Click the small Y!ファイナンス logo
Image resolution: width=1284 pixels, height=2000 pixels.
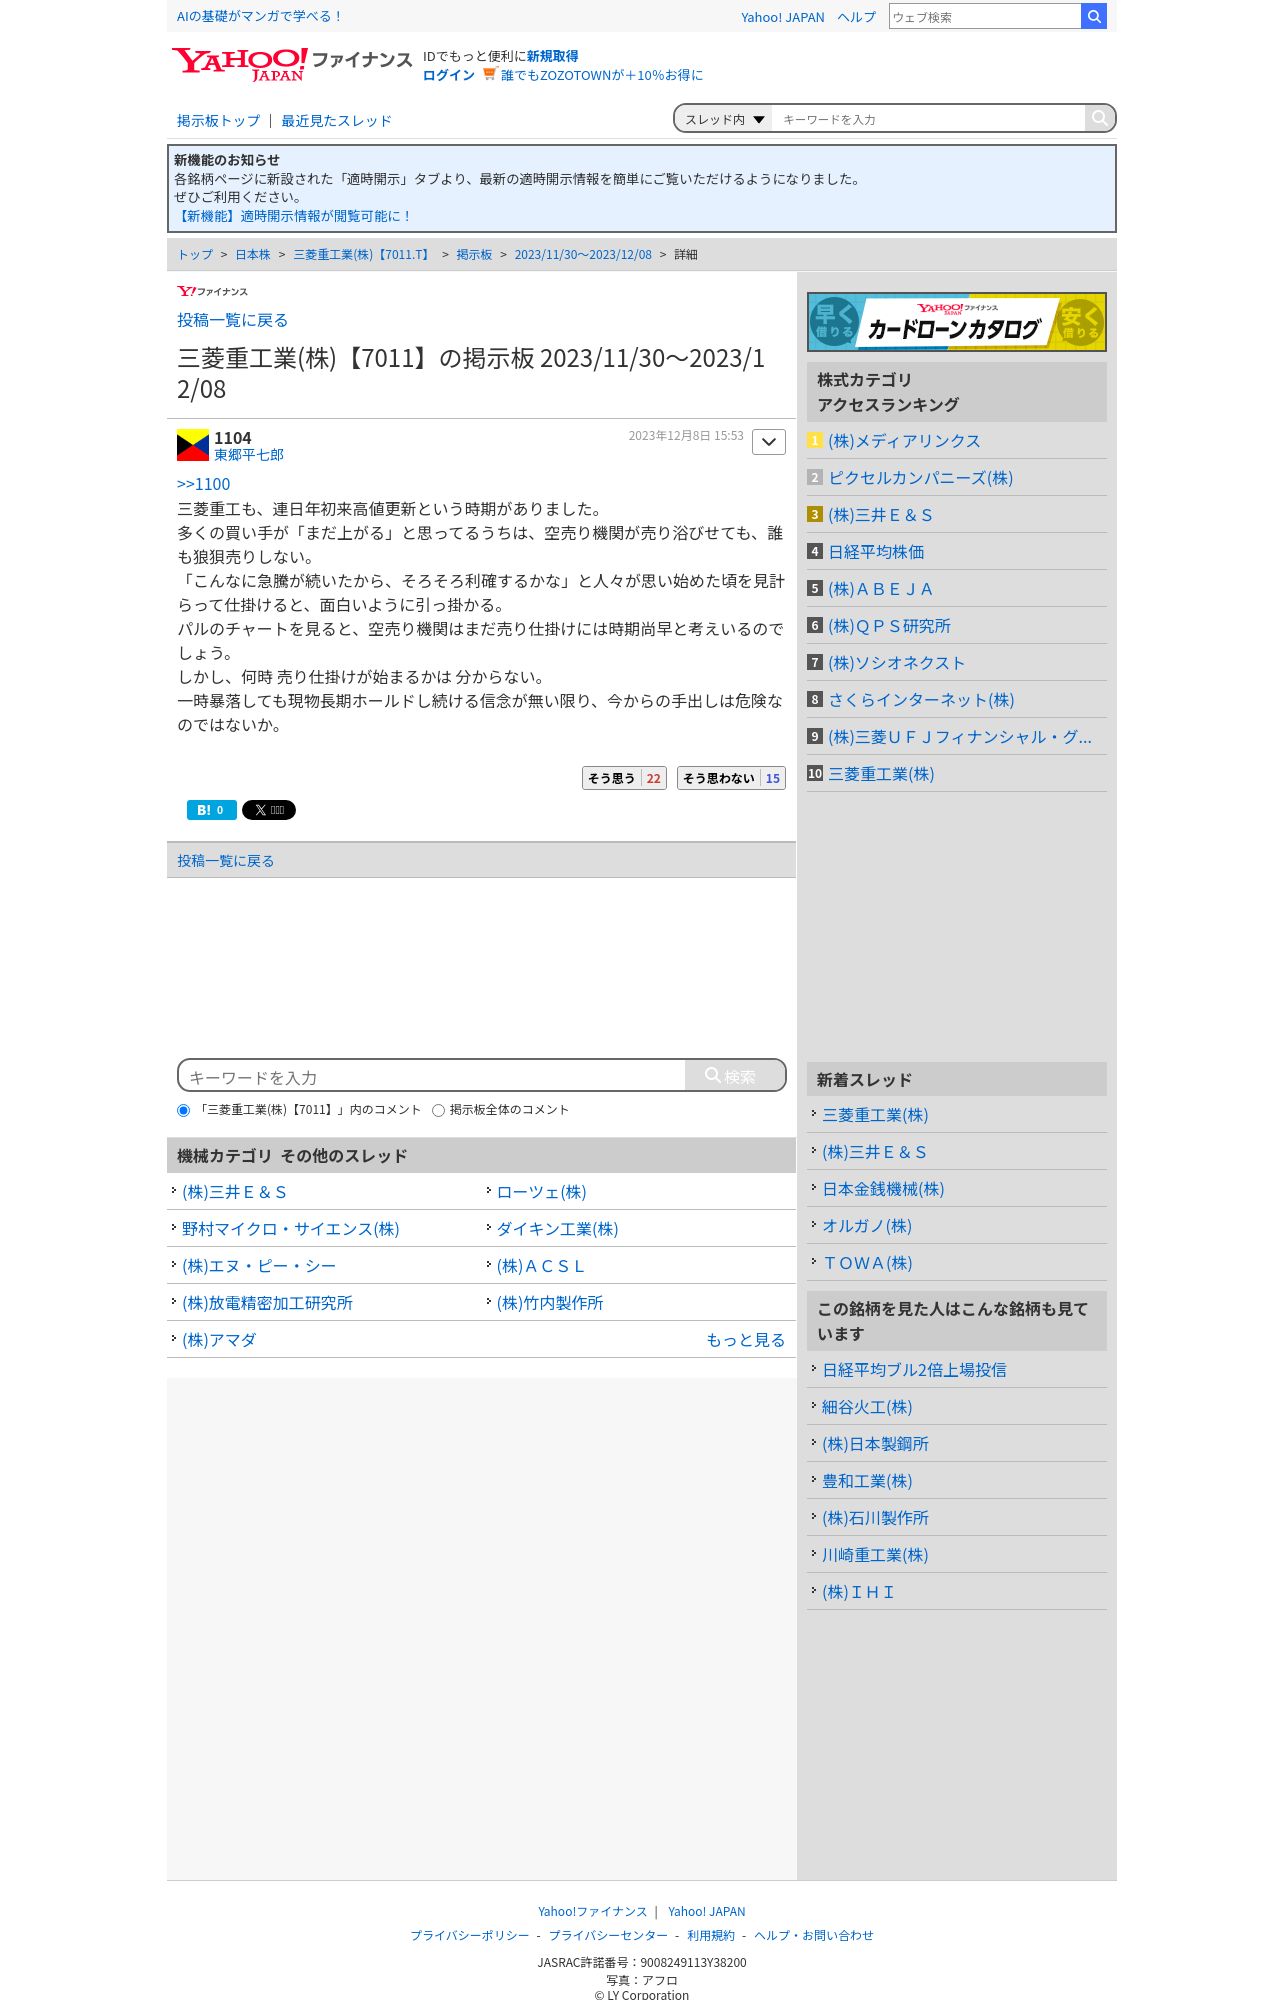point(212,291)
